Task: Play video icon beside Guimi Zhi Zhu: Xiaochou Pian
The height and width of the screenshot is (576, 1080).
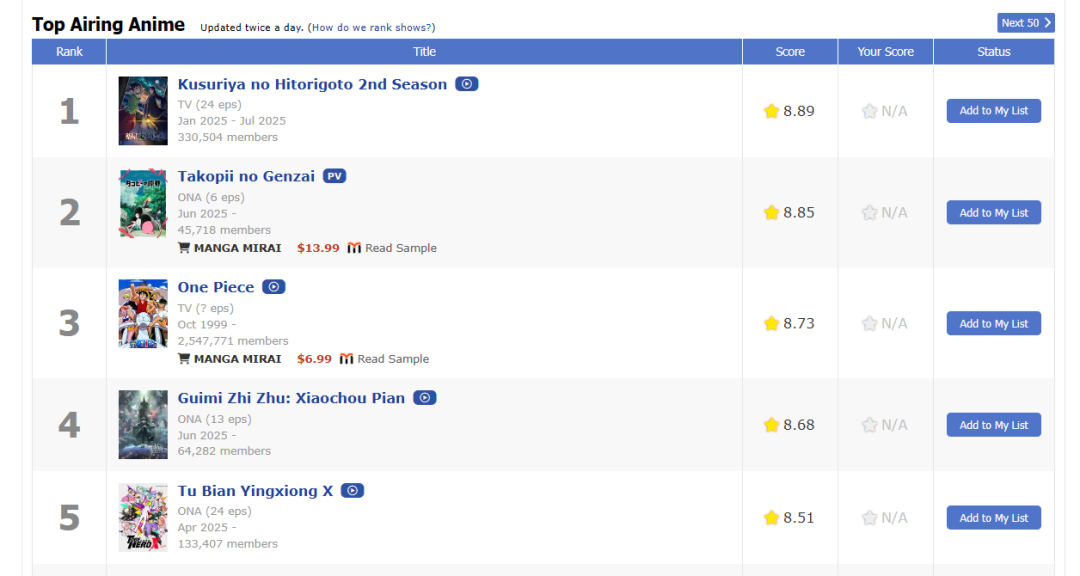Action: click(x=424, y=398)
